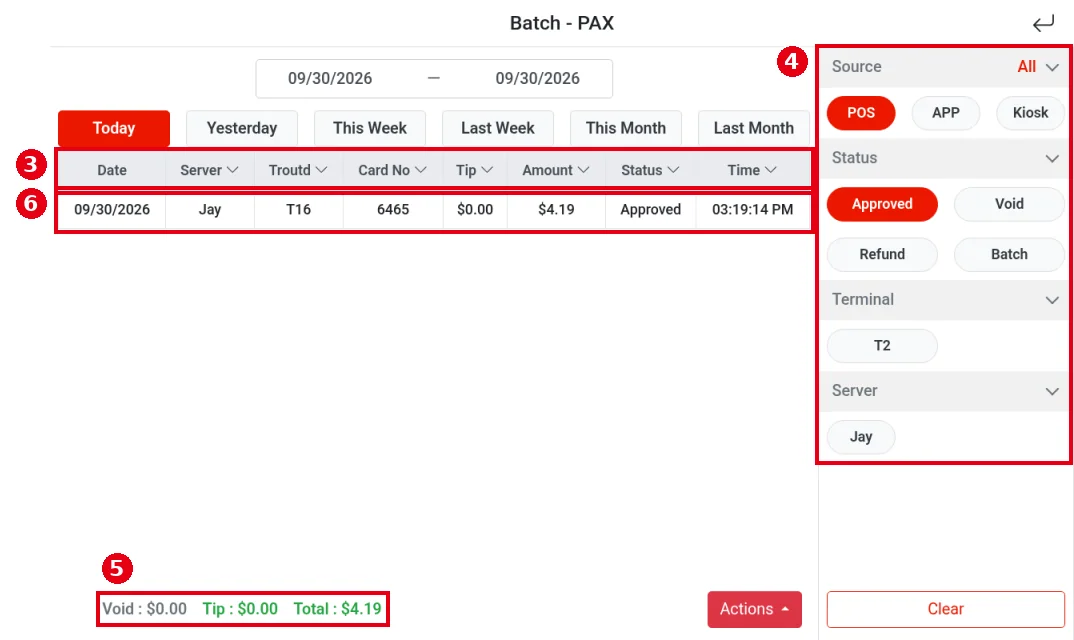
Task: Click the back return arrow icon
Action: [x=1043, y=24]
